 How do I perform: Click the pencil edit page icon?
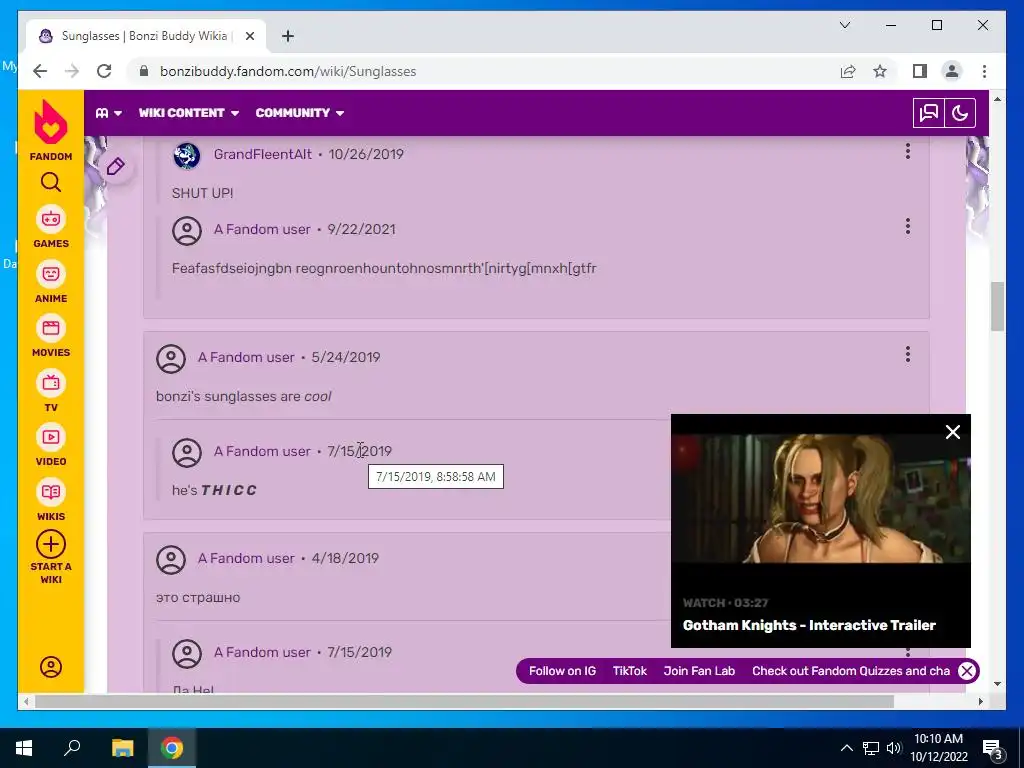116,167
